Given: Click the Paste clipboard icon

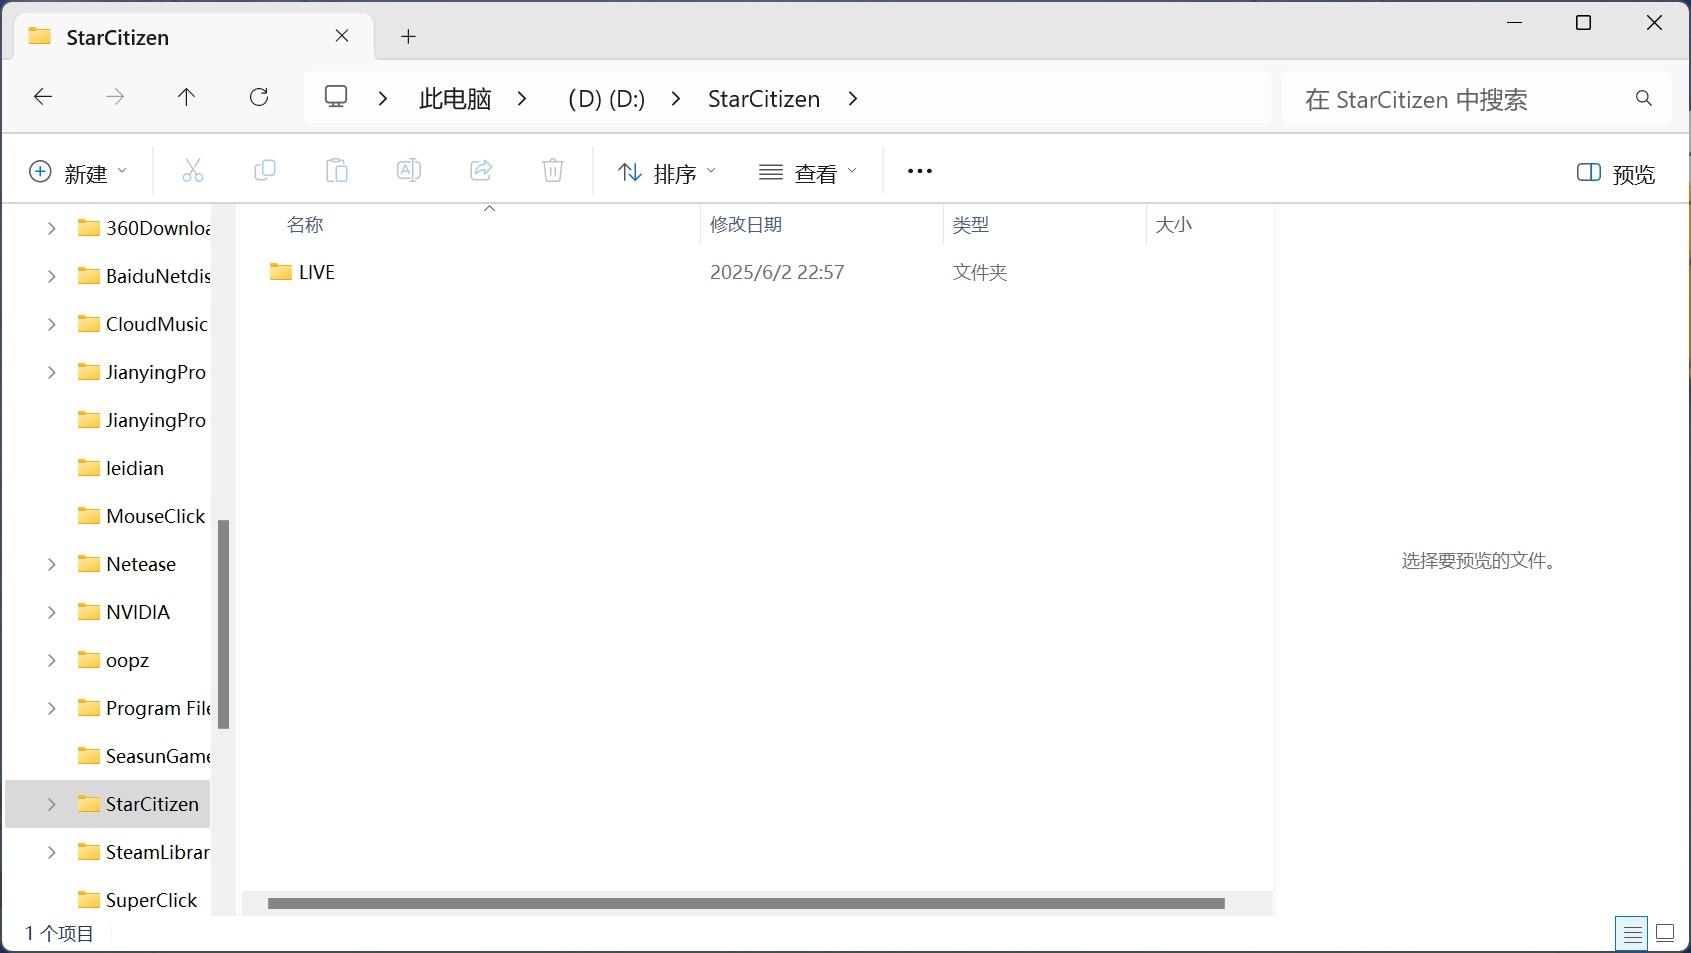Looking at the screenshot, I should pyautogui.click(x=337, y=171).
